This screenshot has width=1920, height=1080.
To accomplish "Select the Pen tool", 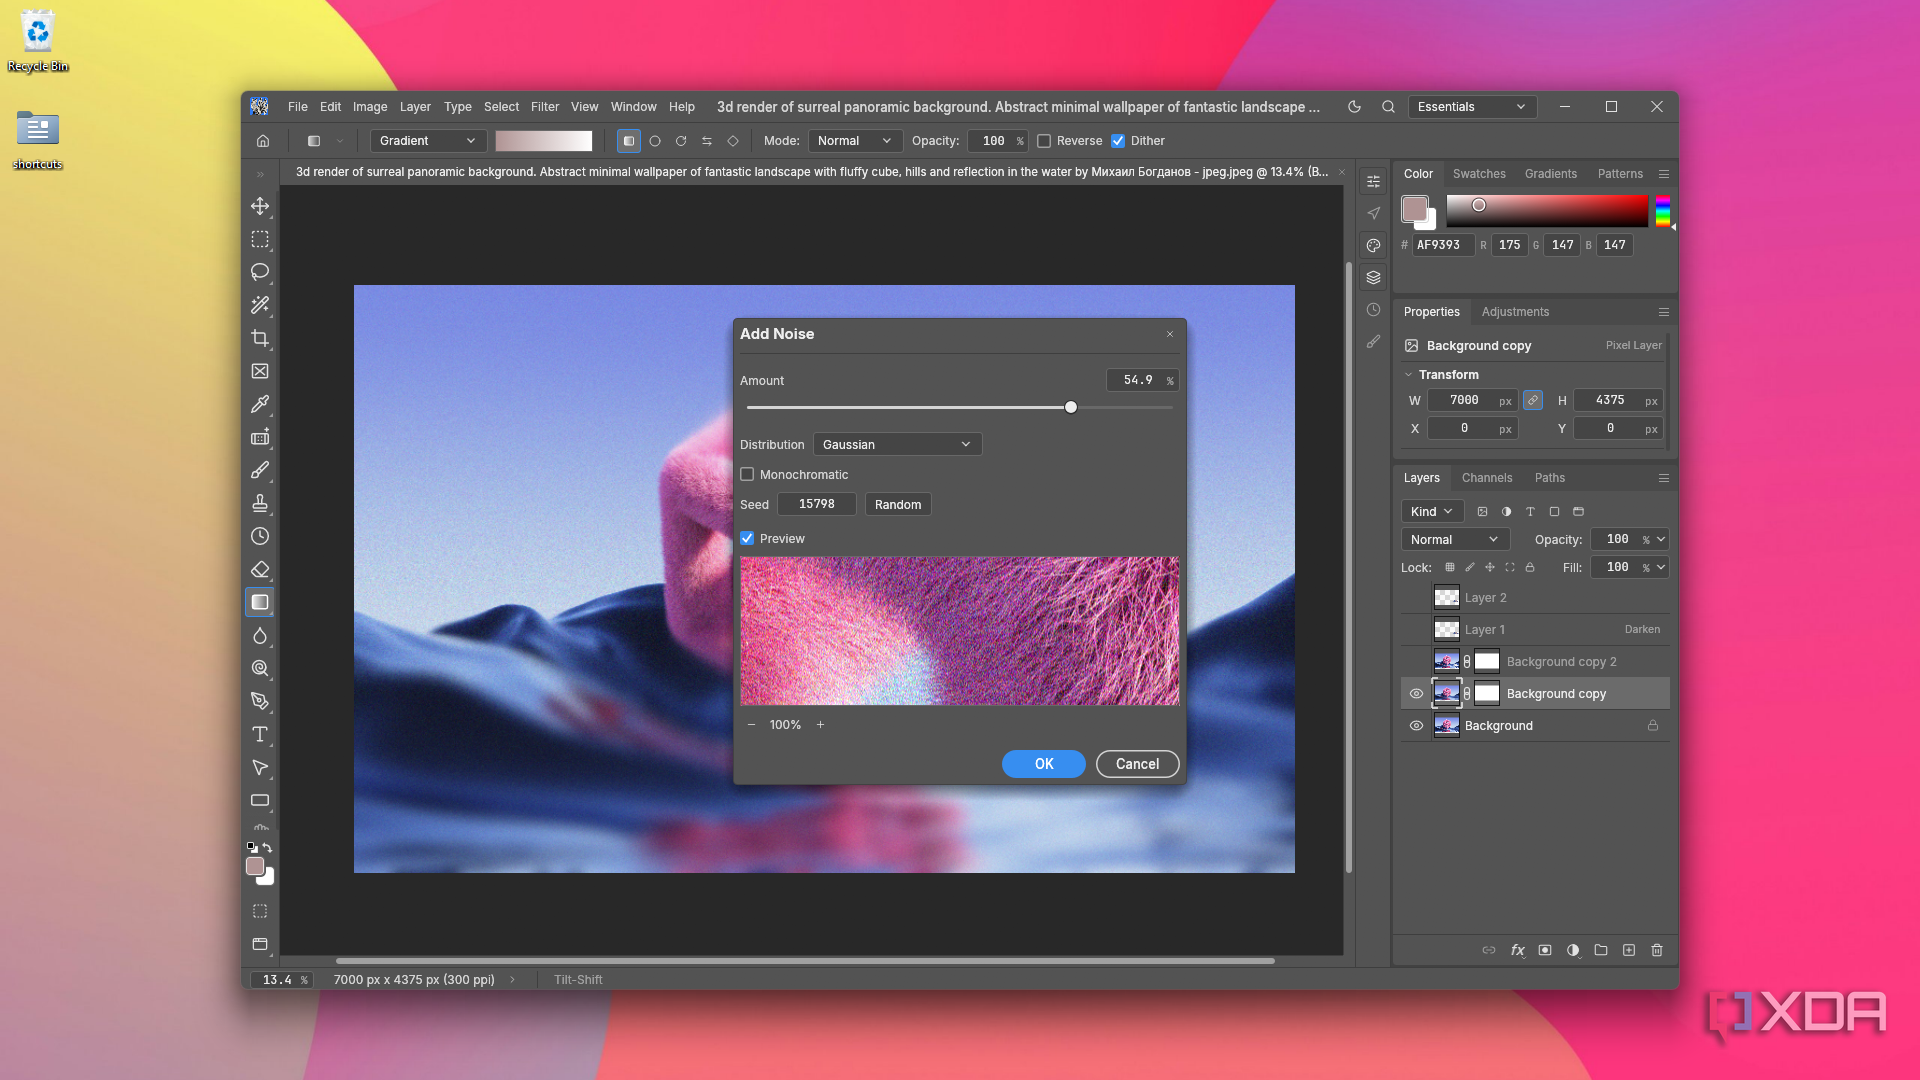I will [x=260, y=701].
